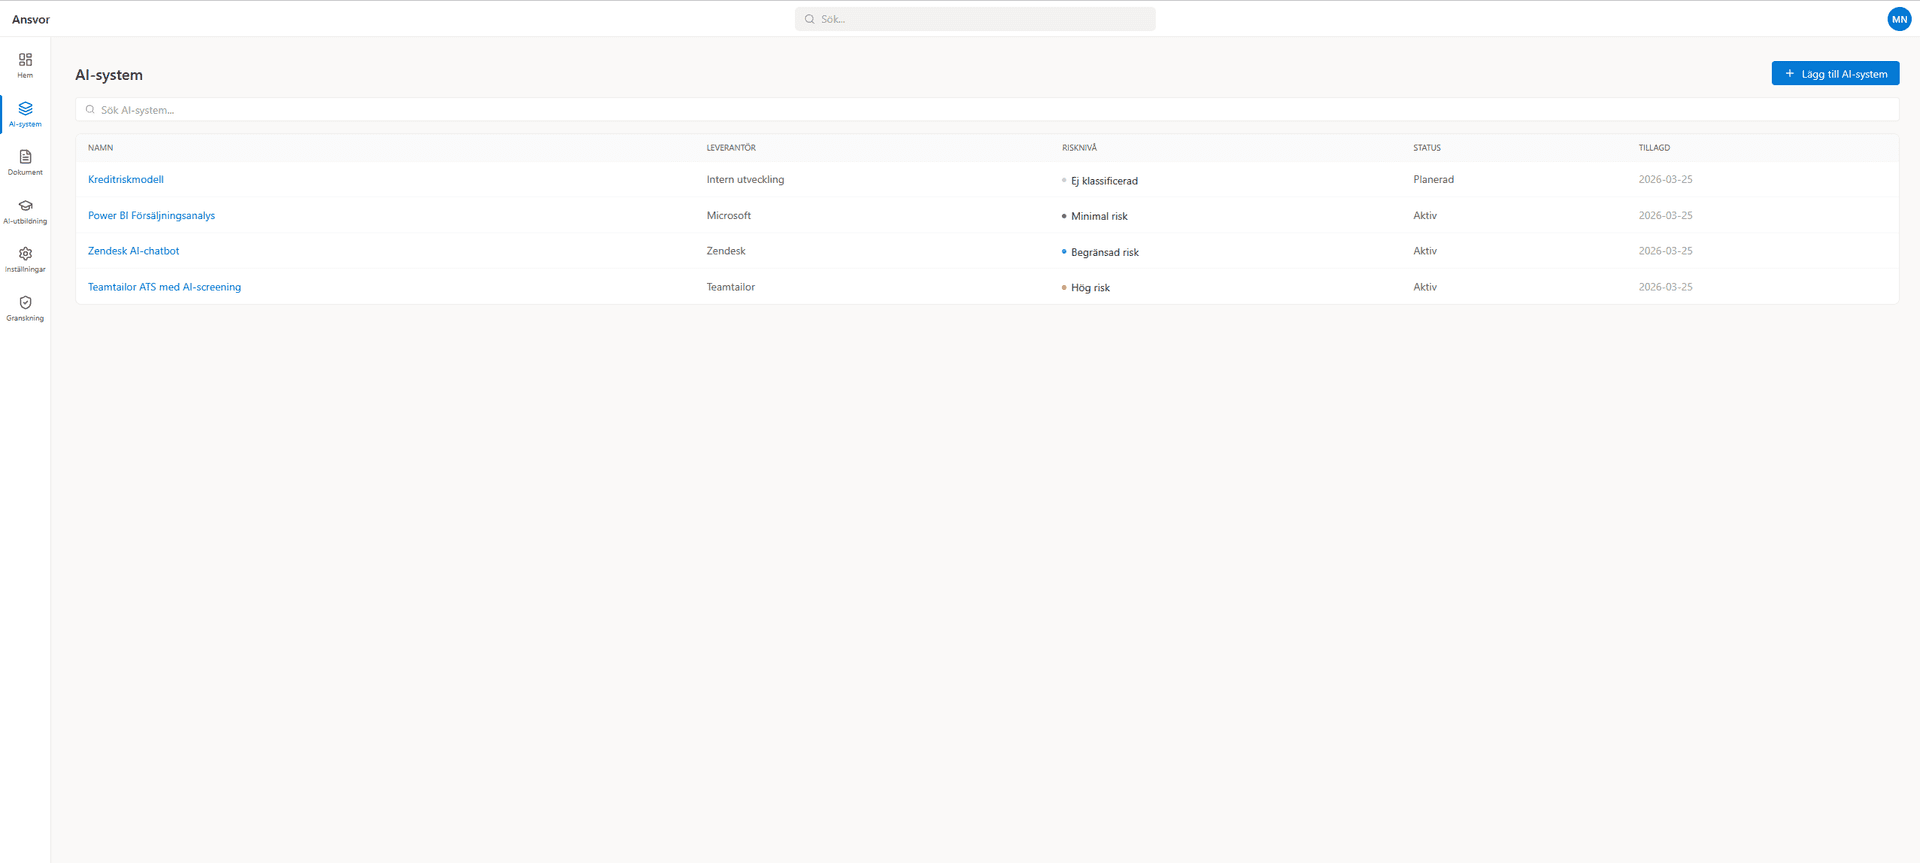Click the MN user avatar
Image resolution: width=1920 pixels, height=863 pixels.
click(x=1899, y=19)
